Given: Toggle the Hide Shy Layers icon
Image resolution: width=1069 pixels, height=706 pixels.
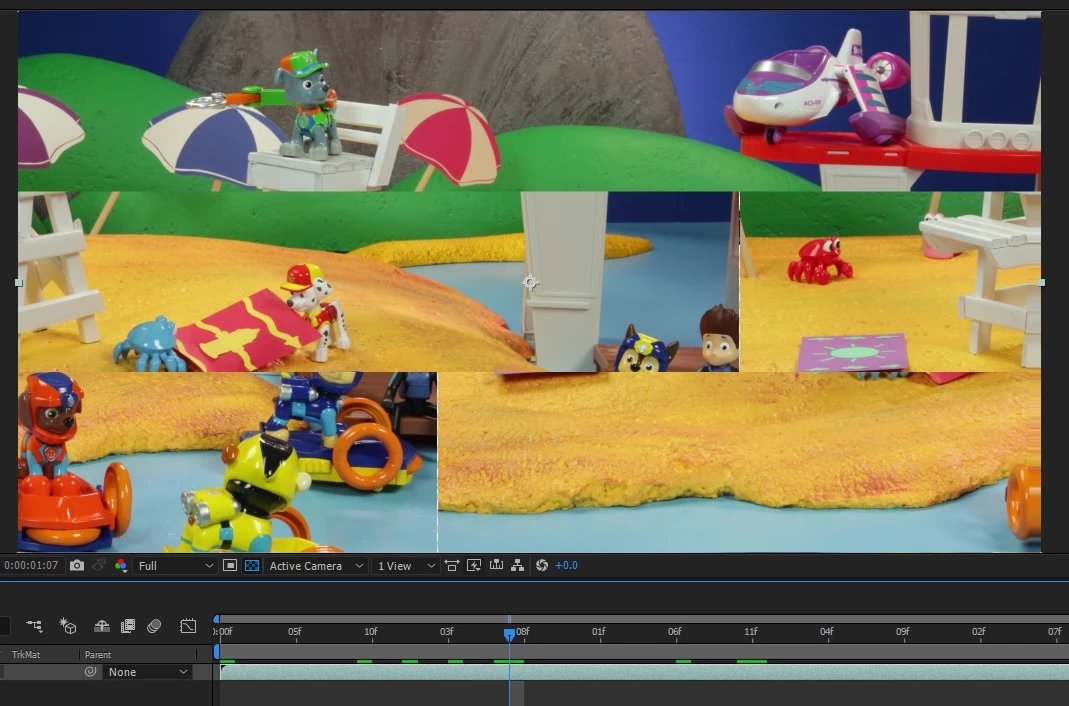Looking at the screenshot, I should (x=102, y=626).
